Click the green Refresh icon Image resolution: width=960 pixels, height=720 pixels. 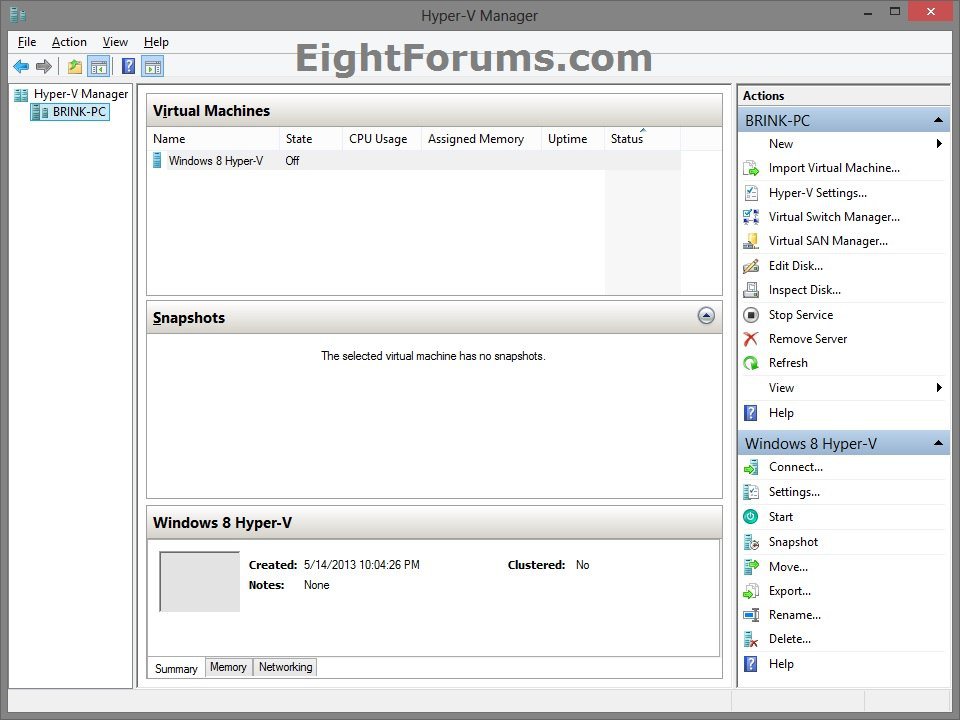[x=751, y=363]
